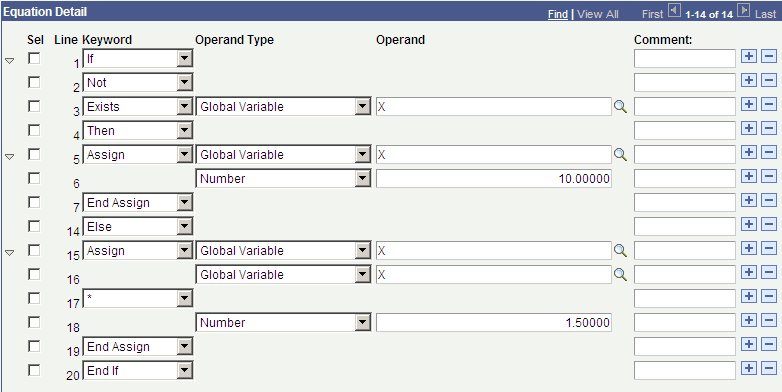This screenshot has height=392, width=782.
Task: Select line 1 checkbox
Action: pyautogui.click(x=34, y=58)
